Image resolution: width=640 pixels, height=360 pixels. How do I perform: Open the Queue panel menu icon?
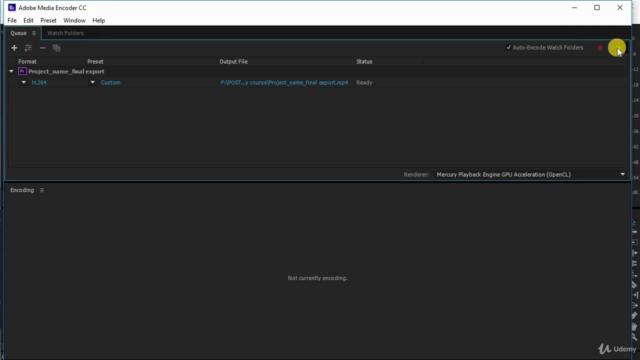coord(34,33)
